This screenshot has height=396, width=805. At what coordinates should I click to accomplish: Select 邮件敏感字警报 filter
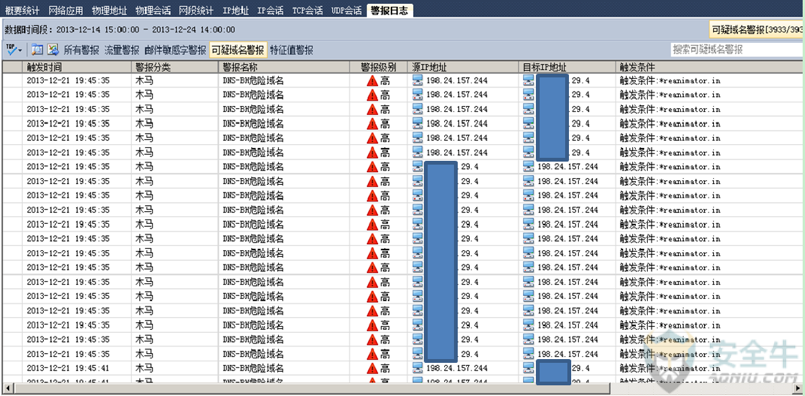[x=175, y=50]
